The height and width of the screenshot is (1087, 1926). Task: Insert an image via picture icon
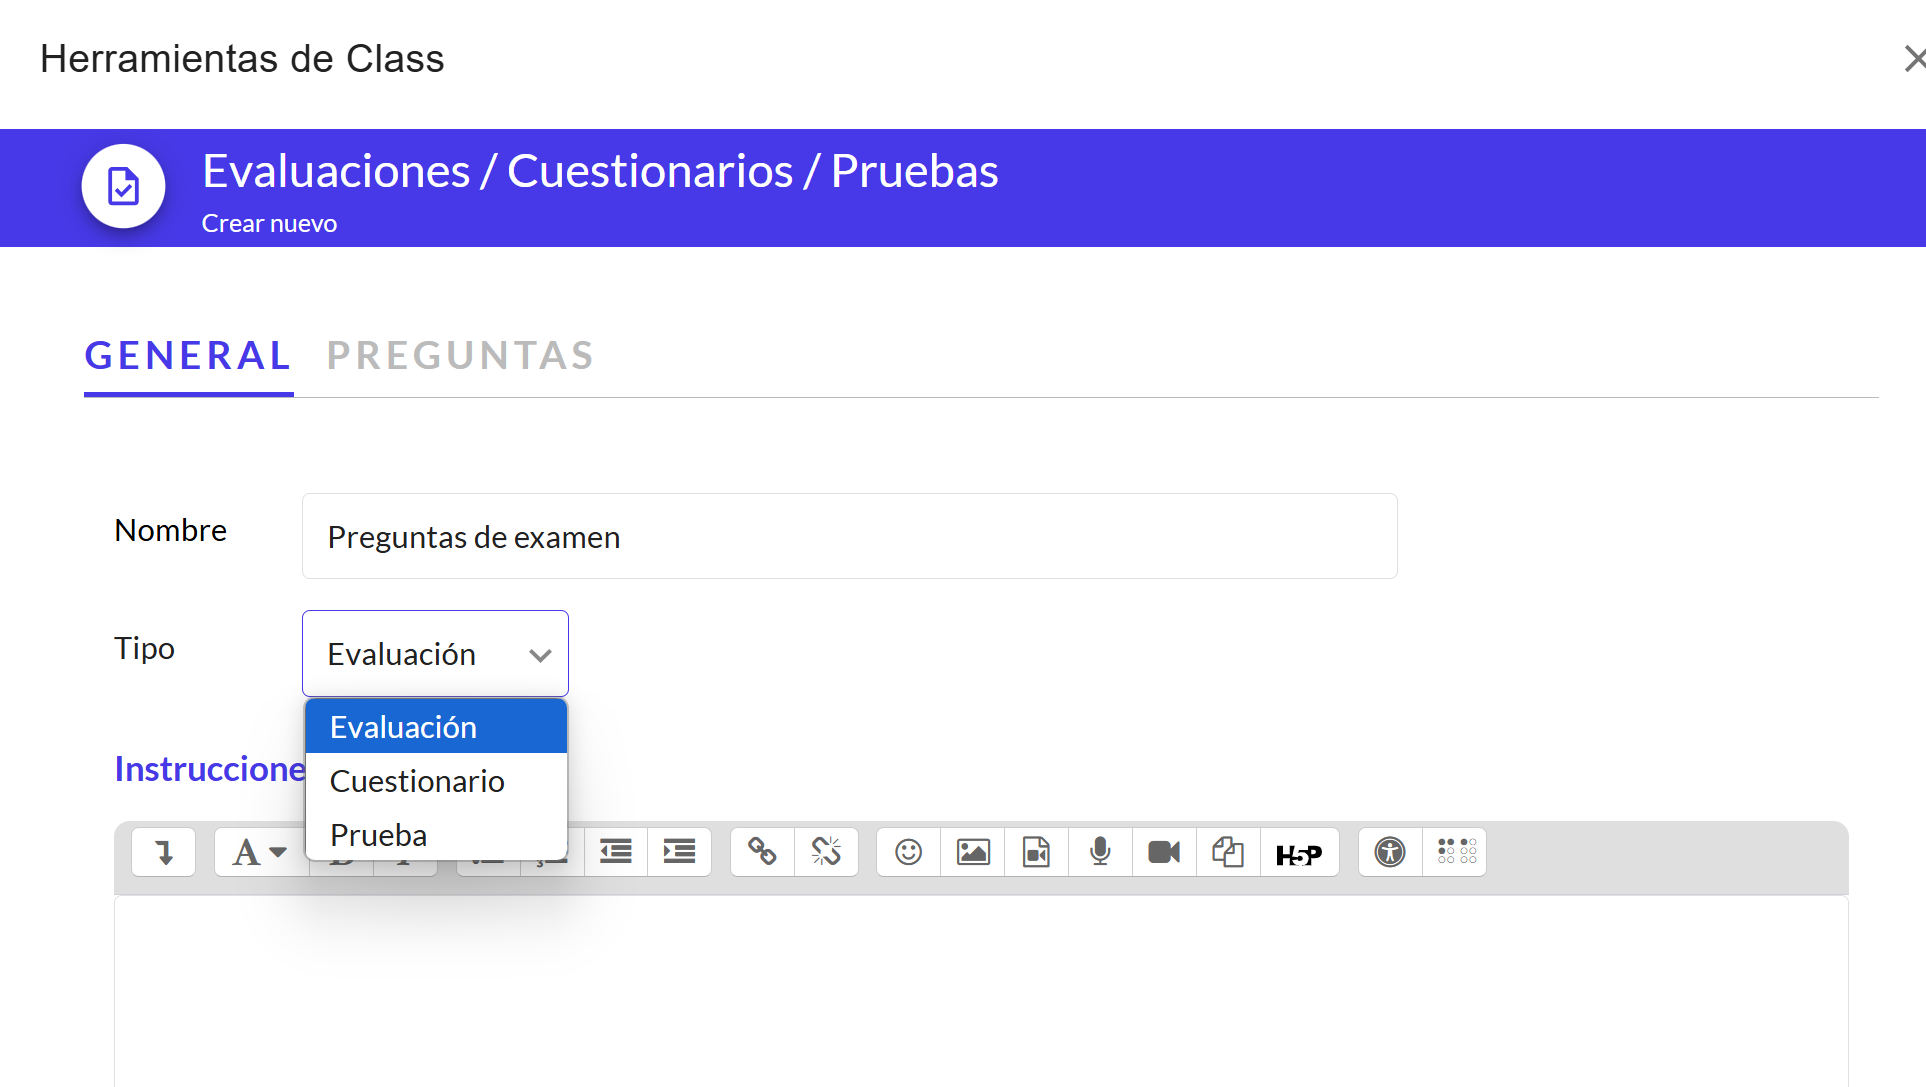[973, 852]
